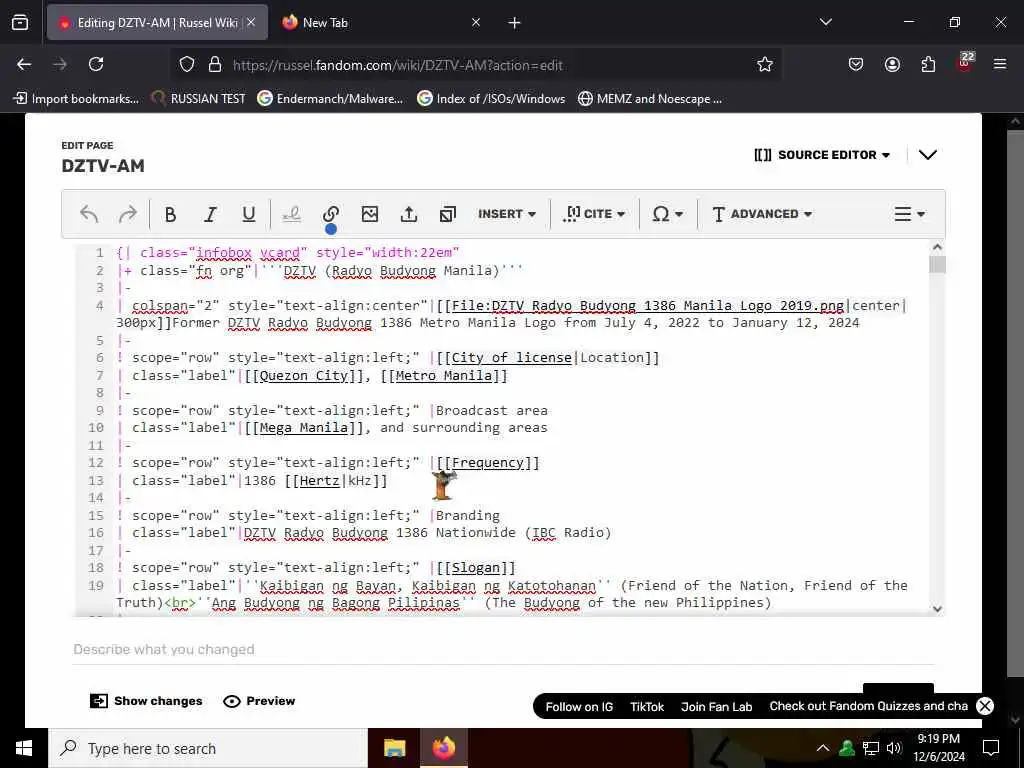Click the gallery/template icon in toolbar
The width and height of the screenshot is (1024, 768).
[448, 214]
